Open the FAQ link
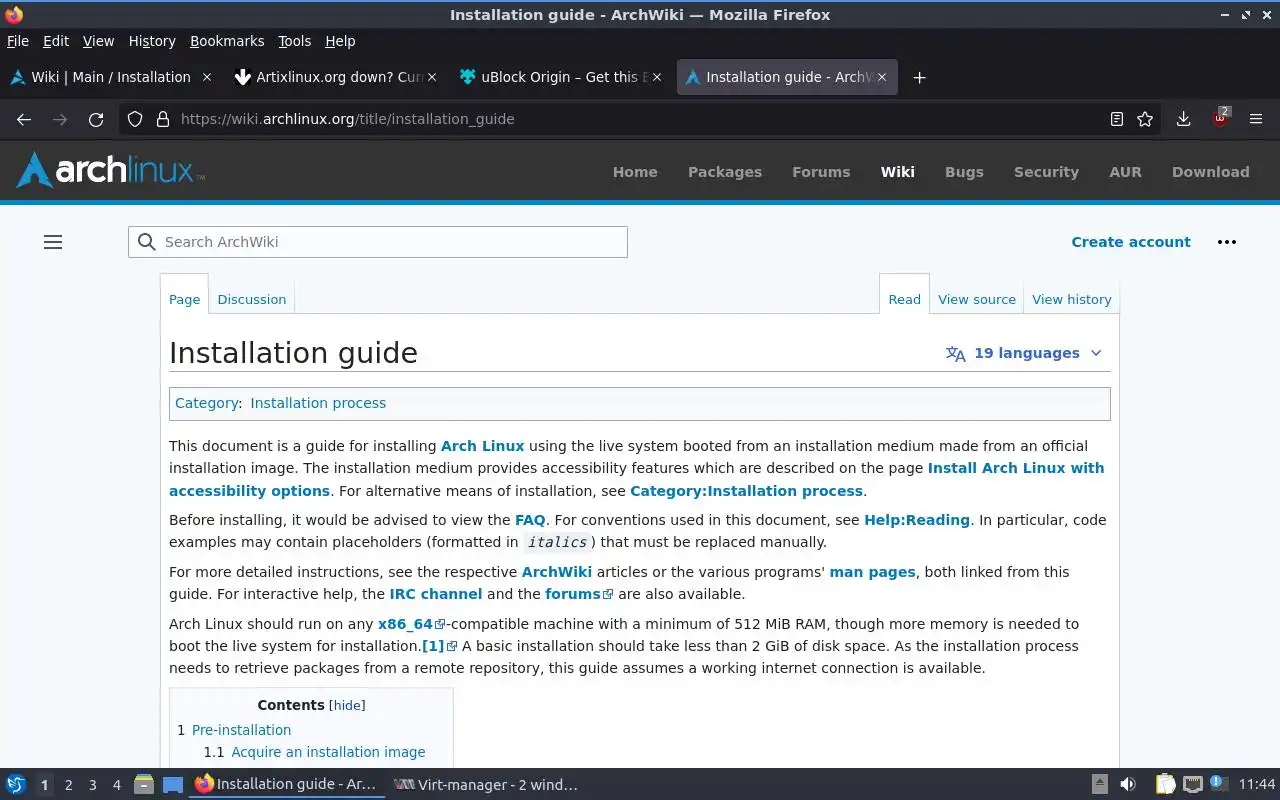 (530, 520)
